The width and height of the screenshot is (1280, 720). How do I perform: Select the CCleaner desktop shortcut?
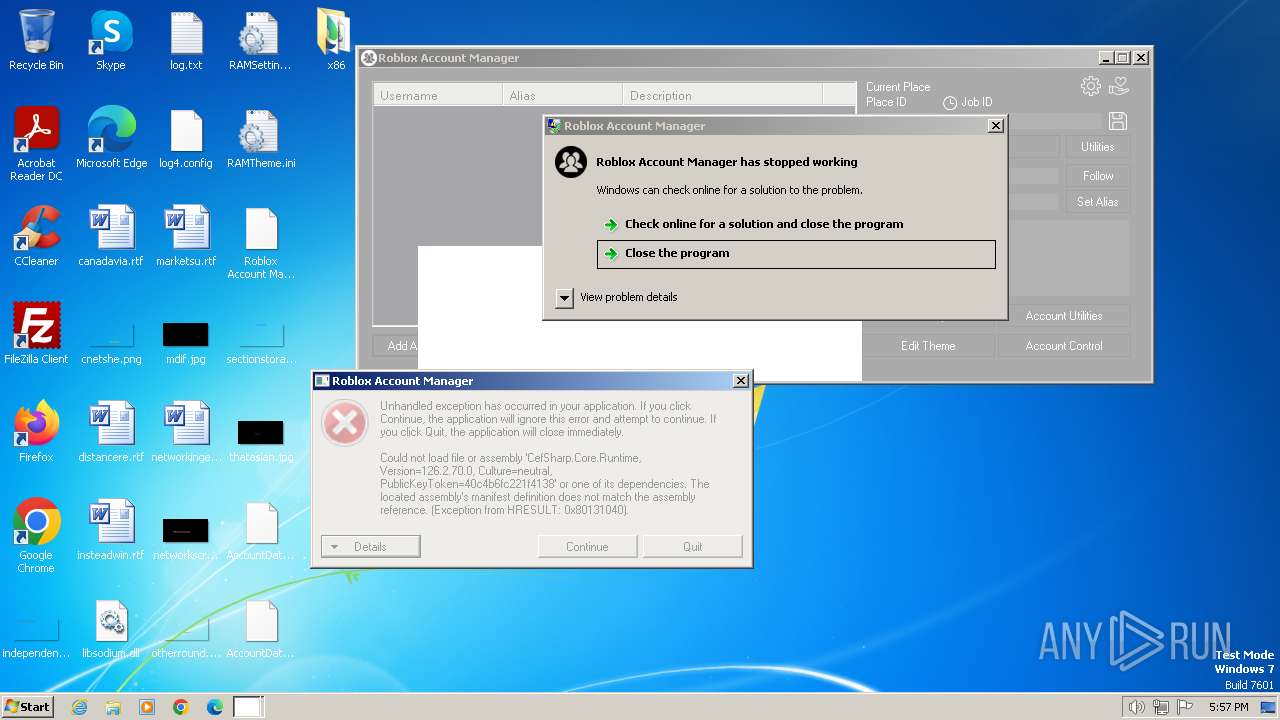click(36, 237)
